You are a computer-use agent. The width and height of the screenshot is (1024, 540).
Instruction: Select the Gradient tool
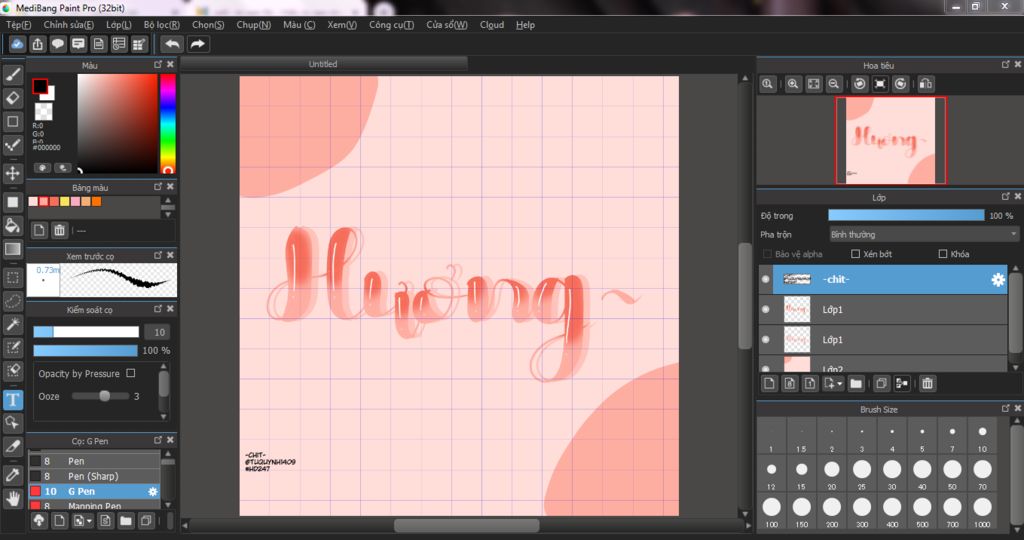12,249
